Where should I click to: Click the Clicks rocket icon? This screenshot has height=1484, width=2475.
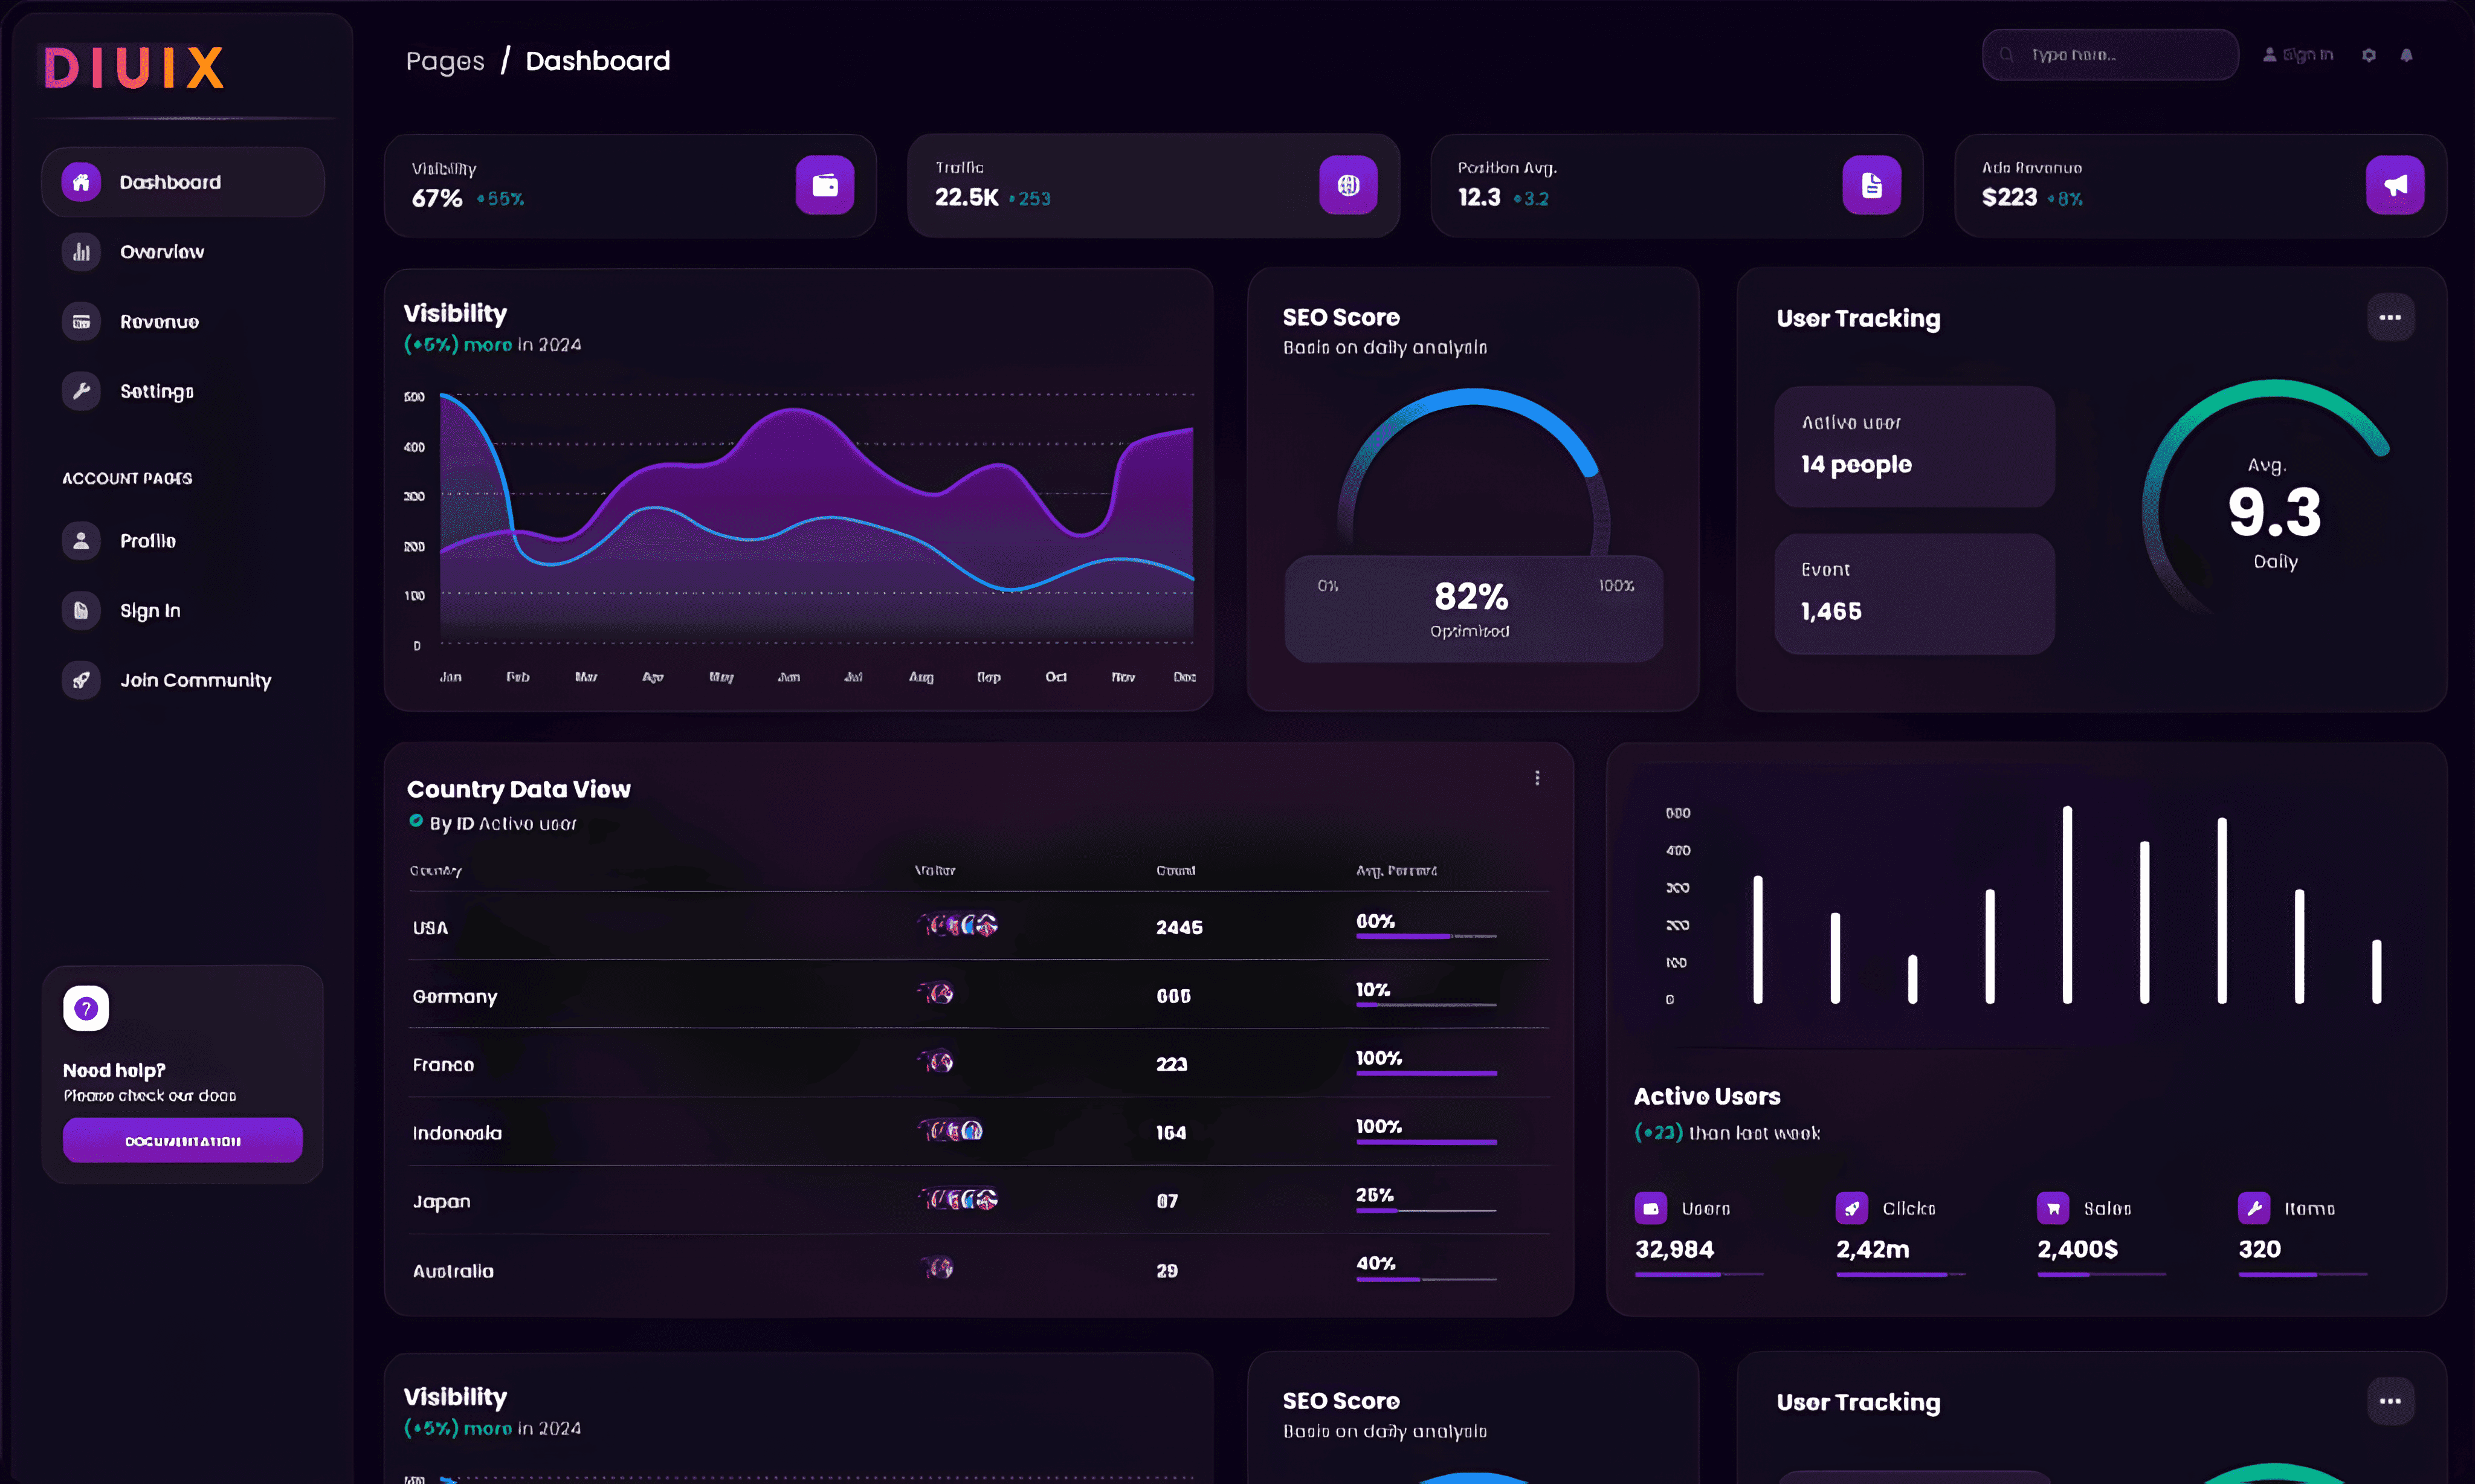[1851, 1208]
